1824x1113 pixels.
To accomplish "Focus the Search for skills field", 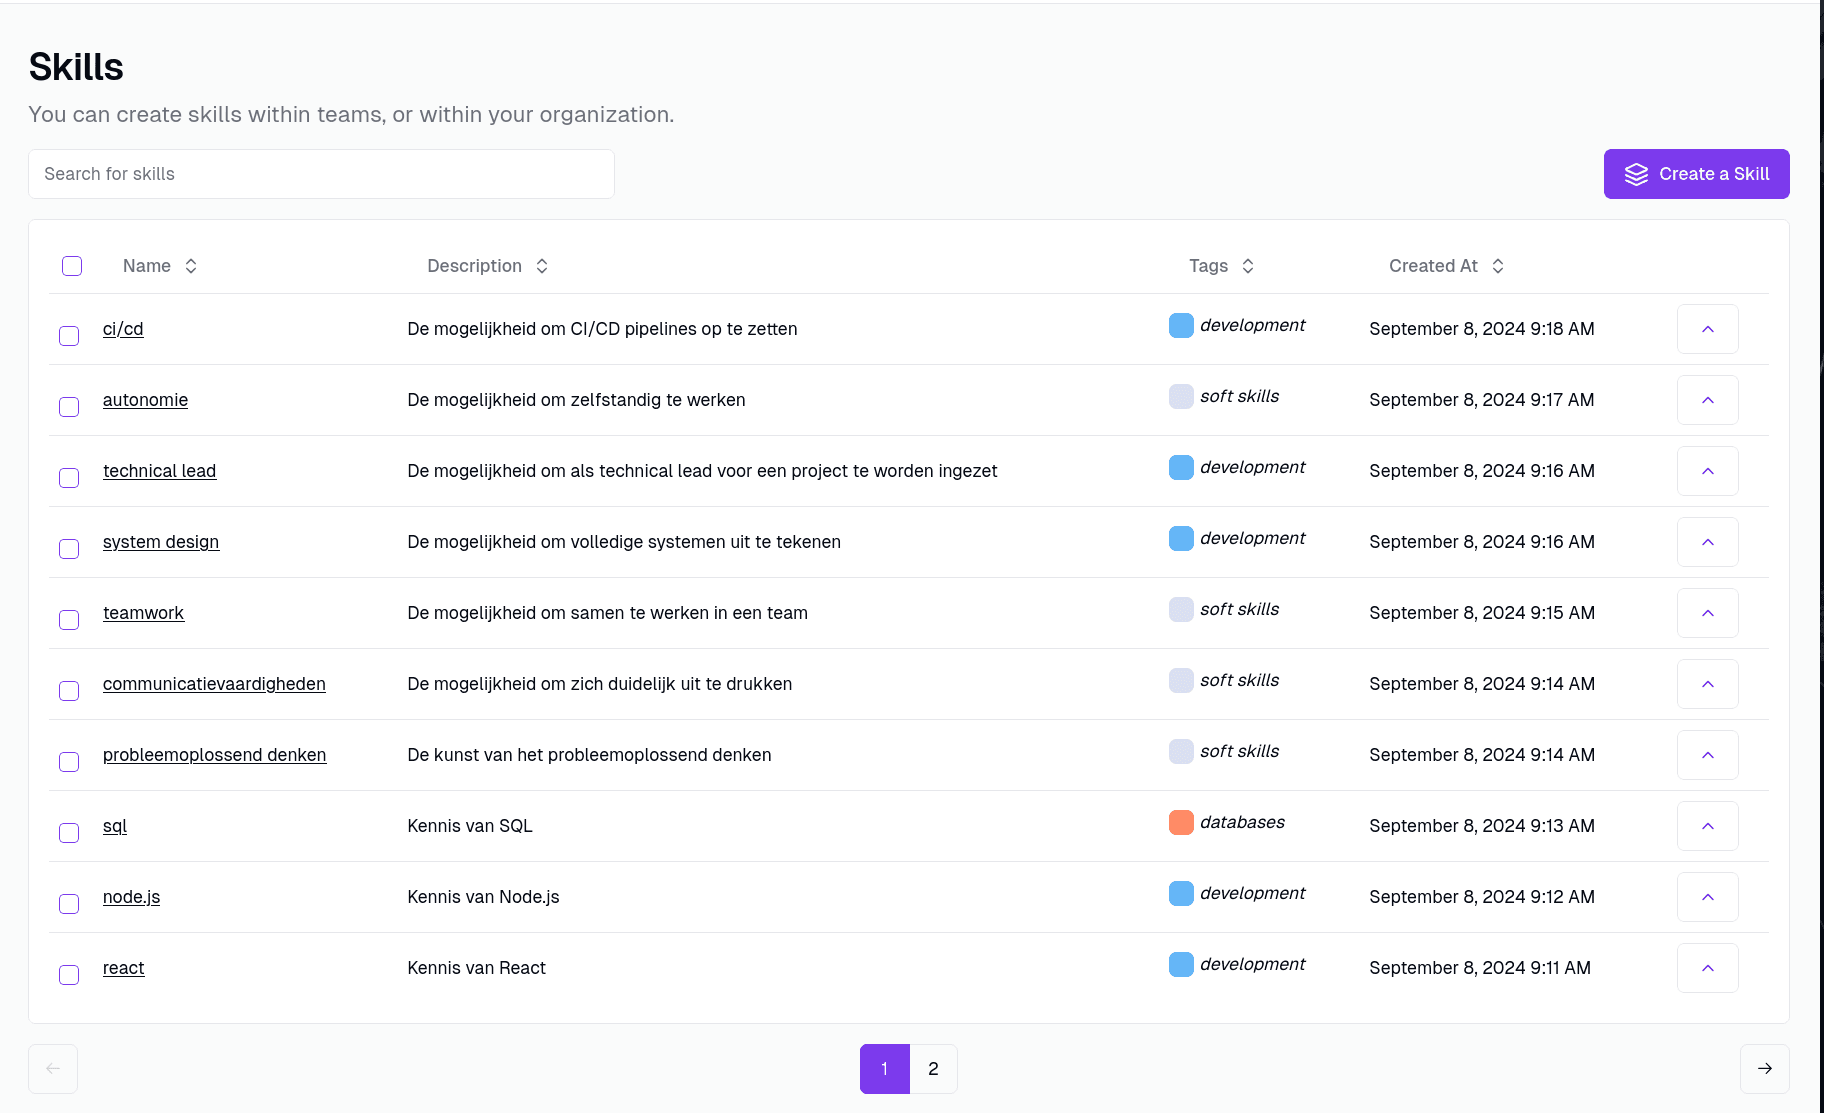I will pos(321,174).
